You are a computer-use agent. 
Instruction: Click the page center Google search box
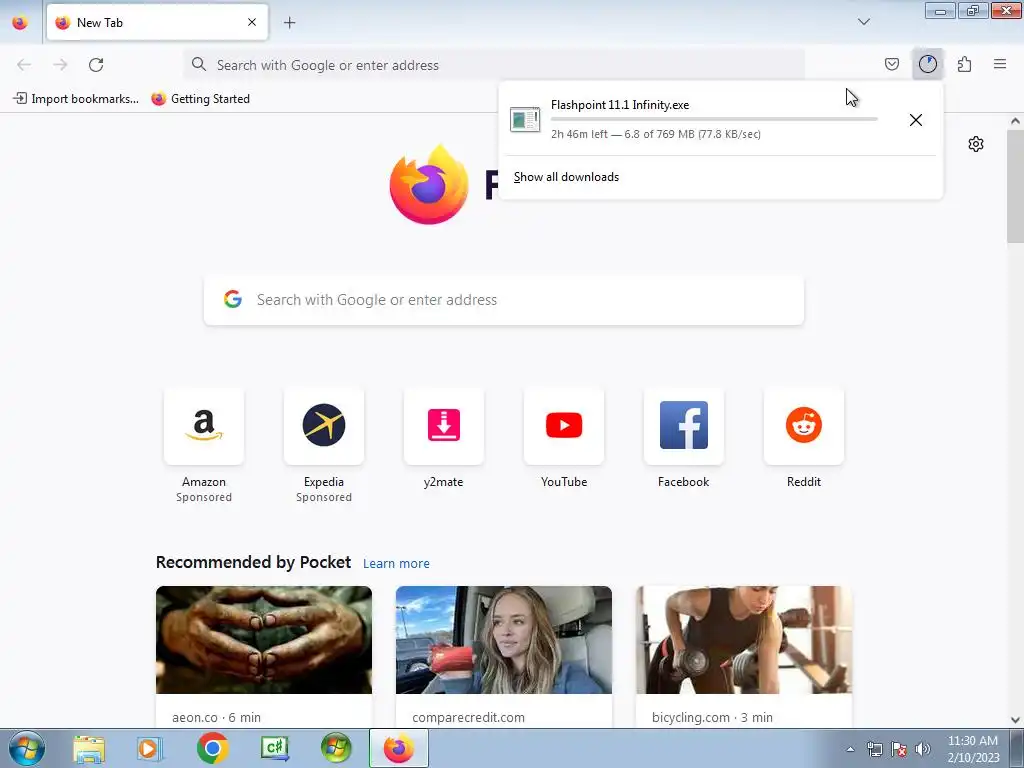click(504, 300)
